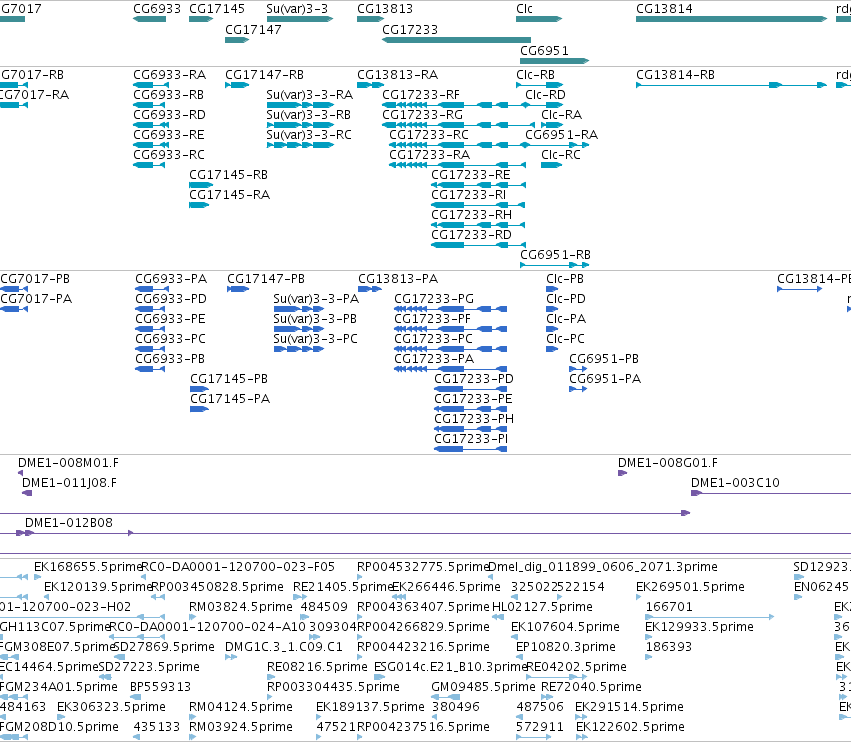This screenshot has width=851, height=742.
Task: Click transcript CG17233-RD
Action: click(x=471, y=235)
